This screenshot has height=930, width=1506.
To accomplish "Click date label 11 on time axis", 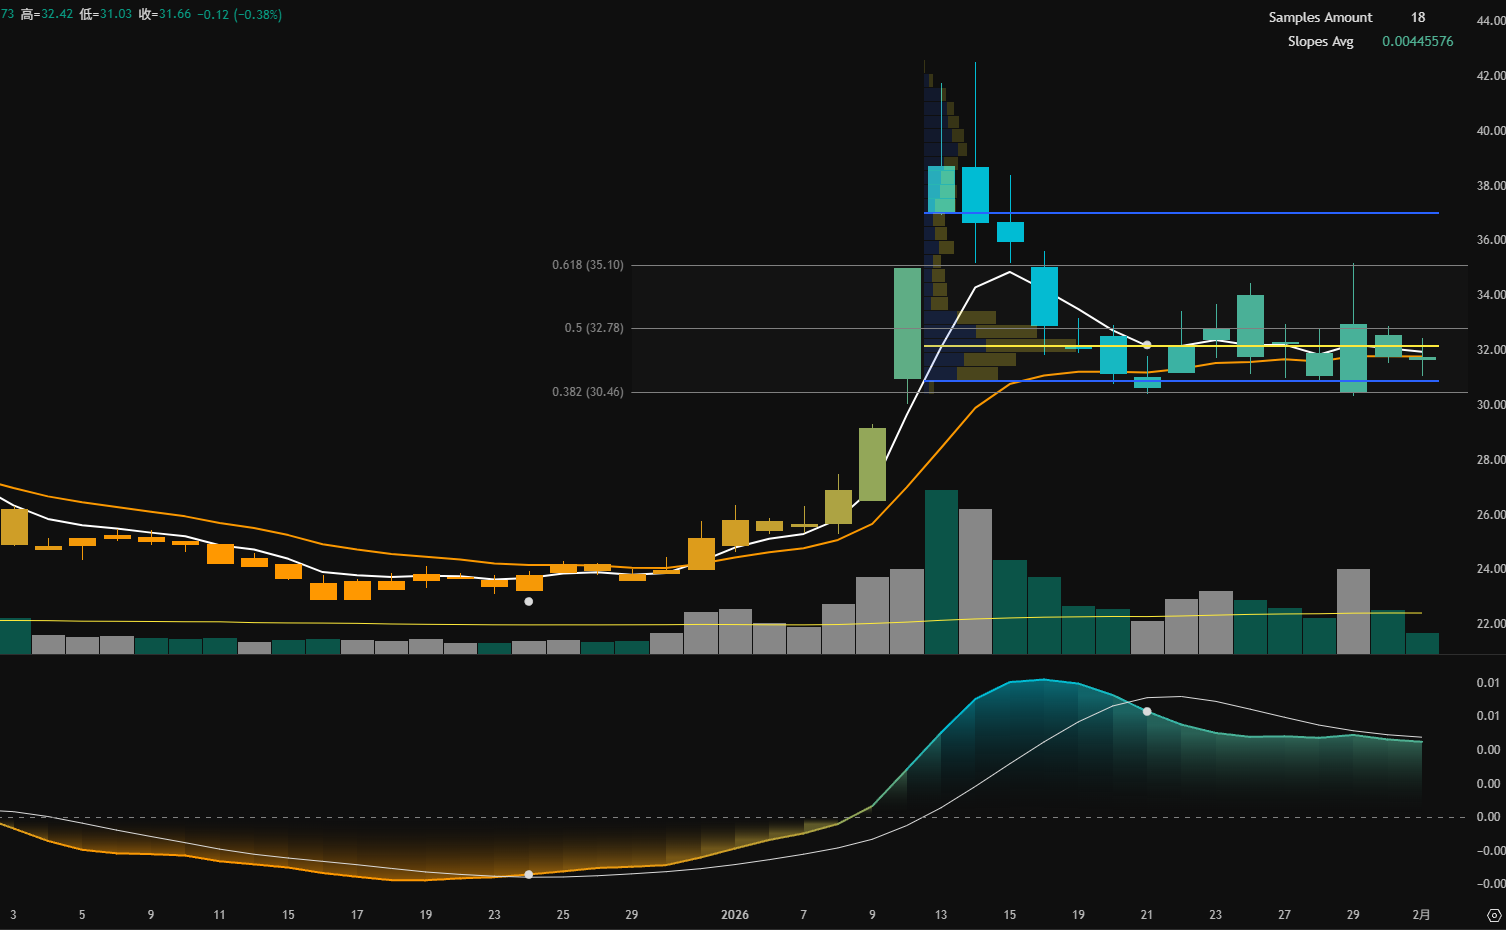I will pyautogui.click(x=219, y=915).
